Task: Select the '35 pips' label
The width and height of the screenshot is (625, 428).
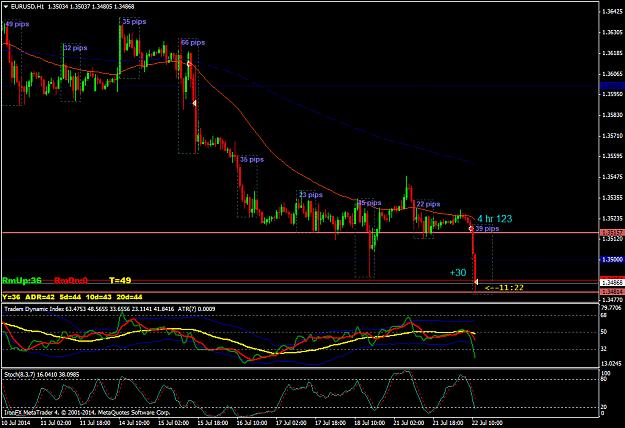Action: pyautogui.click(x=134, y=22)
